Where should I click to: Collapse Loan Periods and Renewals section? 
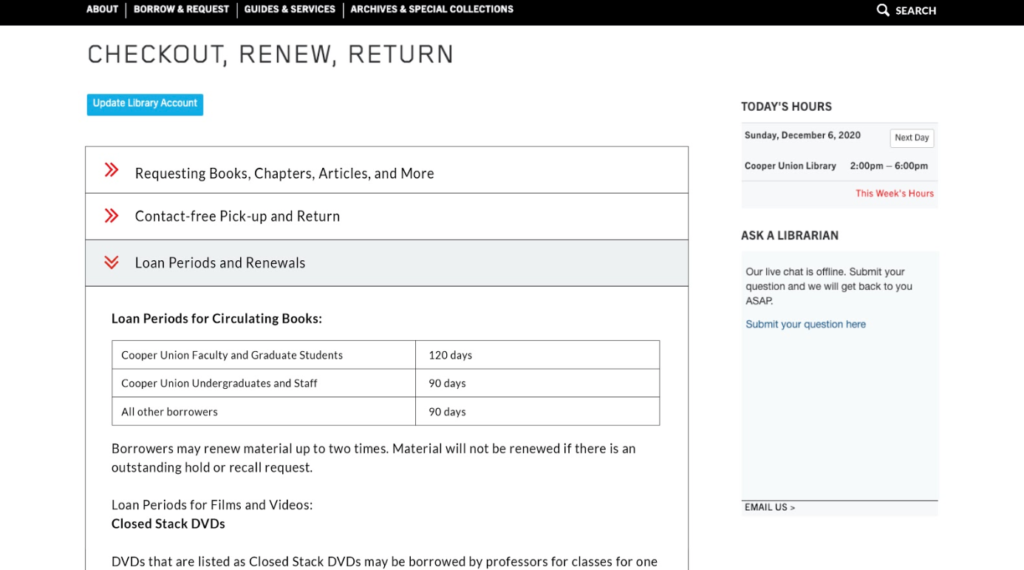(x=387, y=262)
